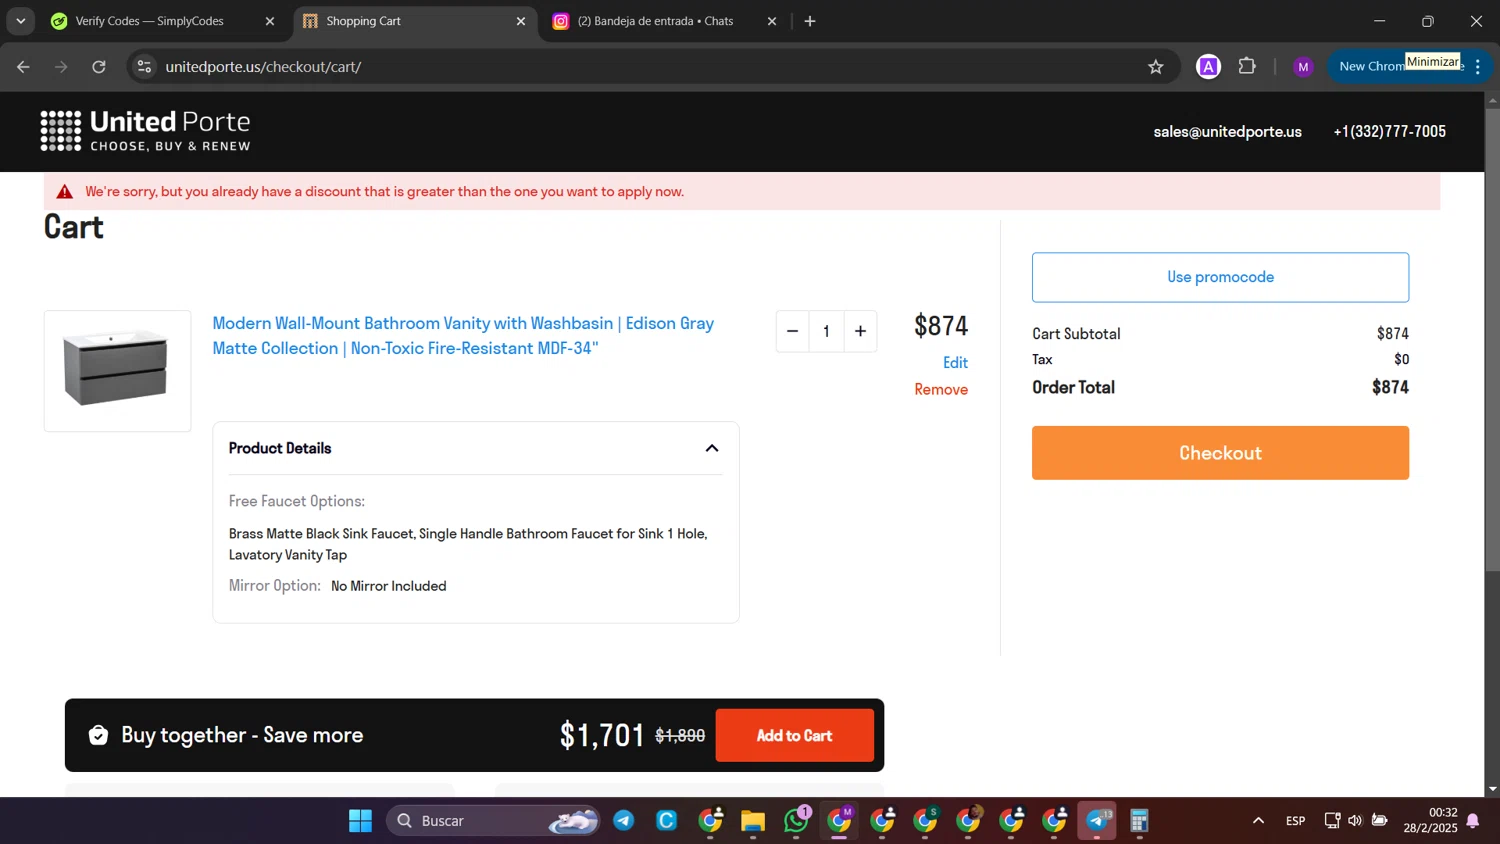Screen dimensions: 1500x844
Task: Click the Use promocode button
Action: click(1220, 277)
